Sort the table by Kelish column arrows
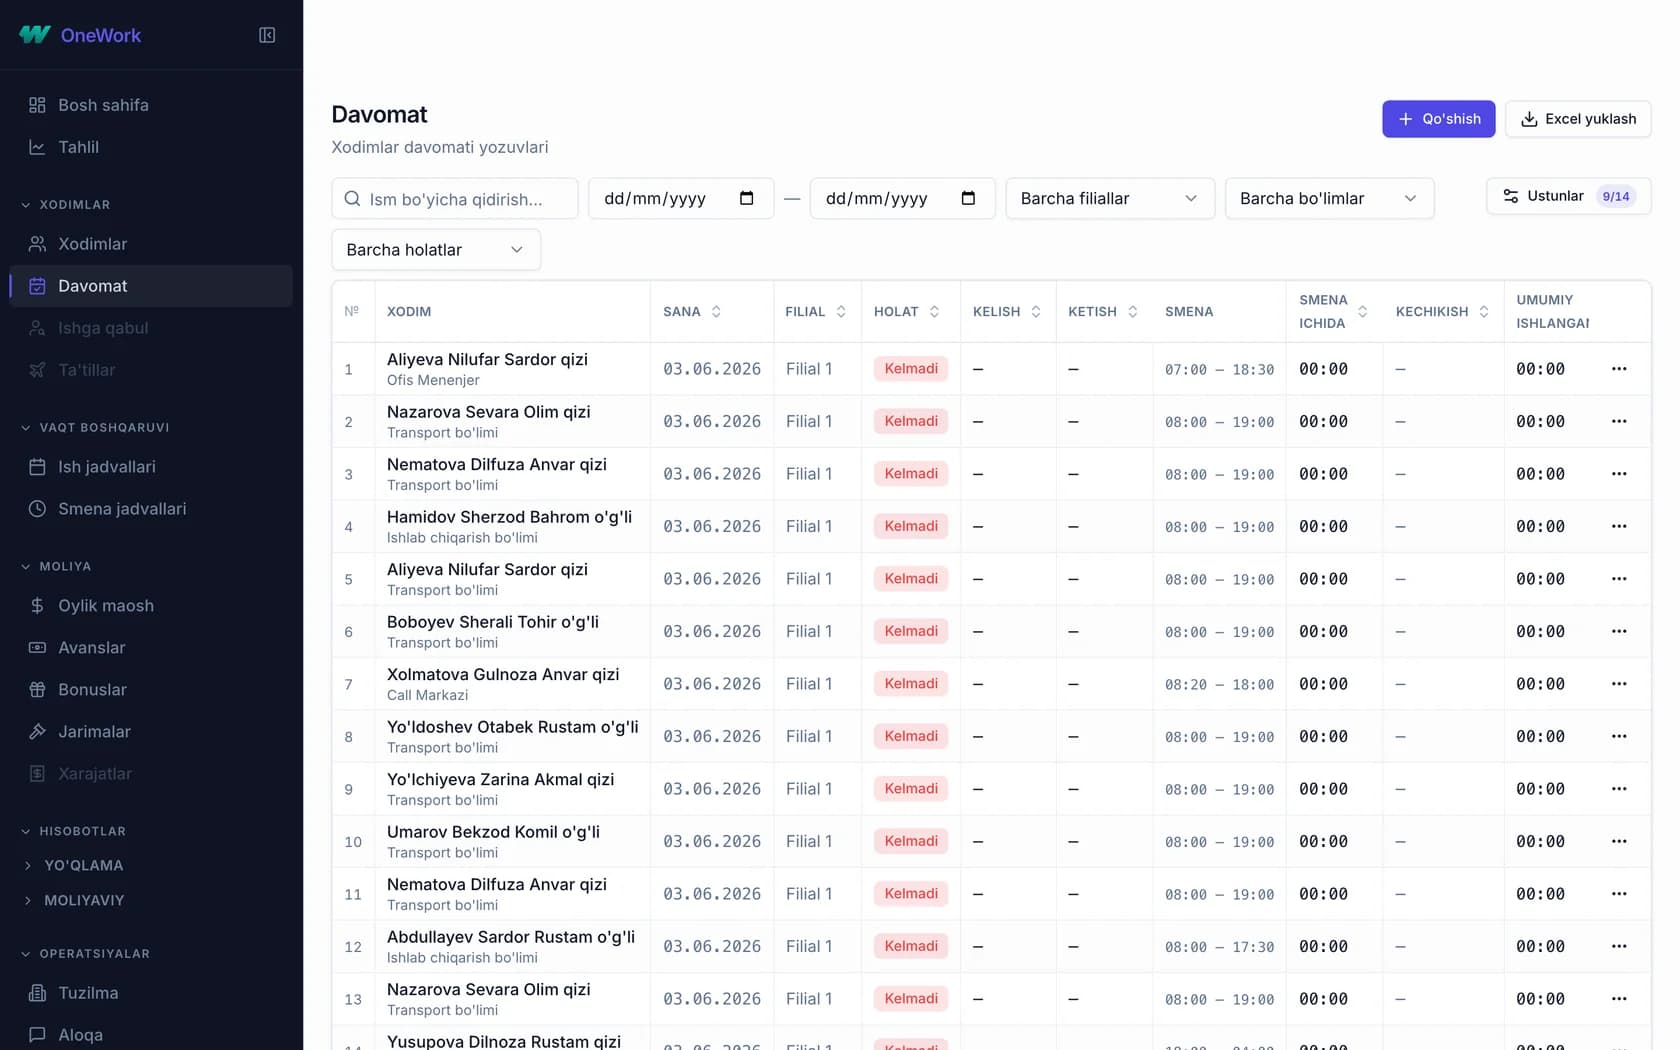Viewport: 1680px width, 1050px height. click(x=1036, y=312)
